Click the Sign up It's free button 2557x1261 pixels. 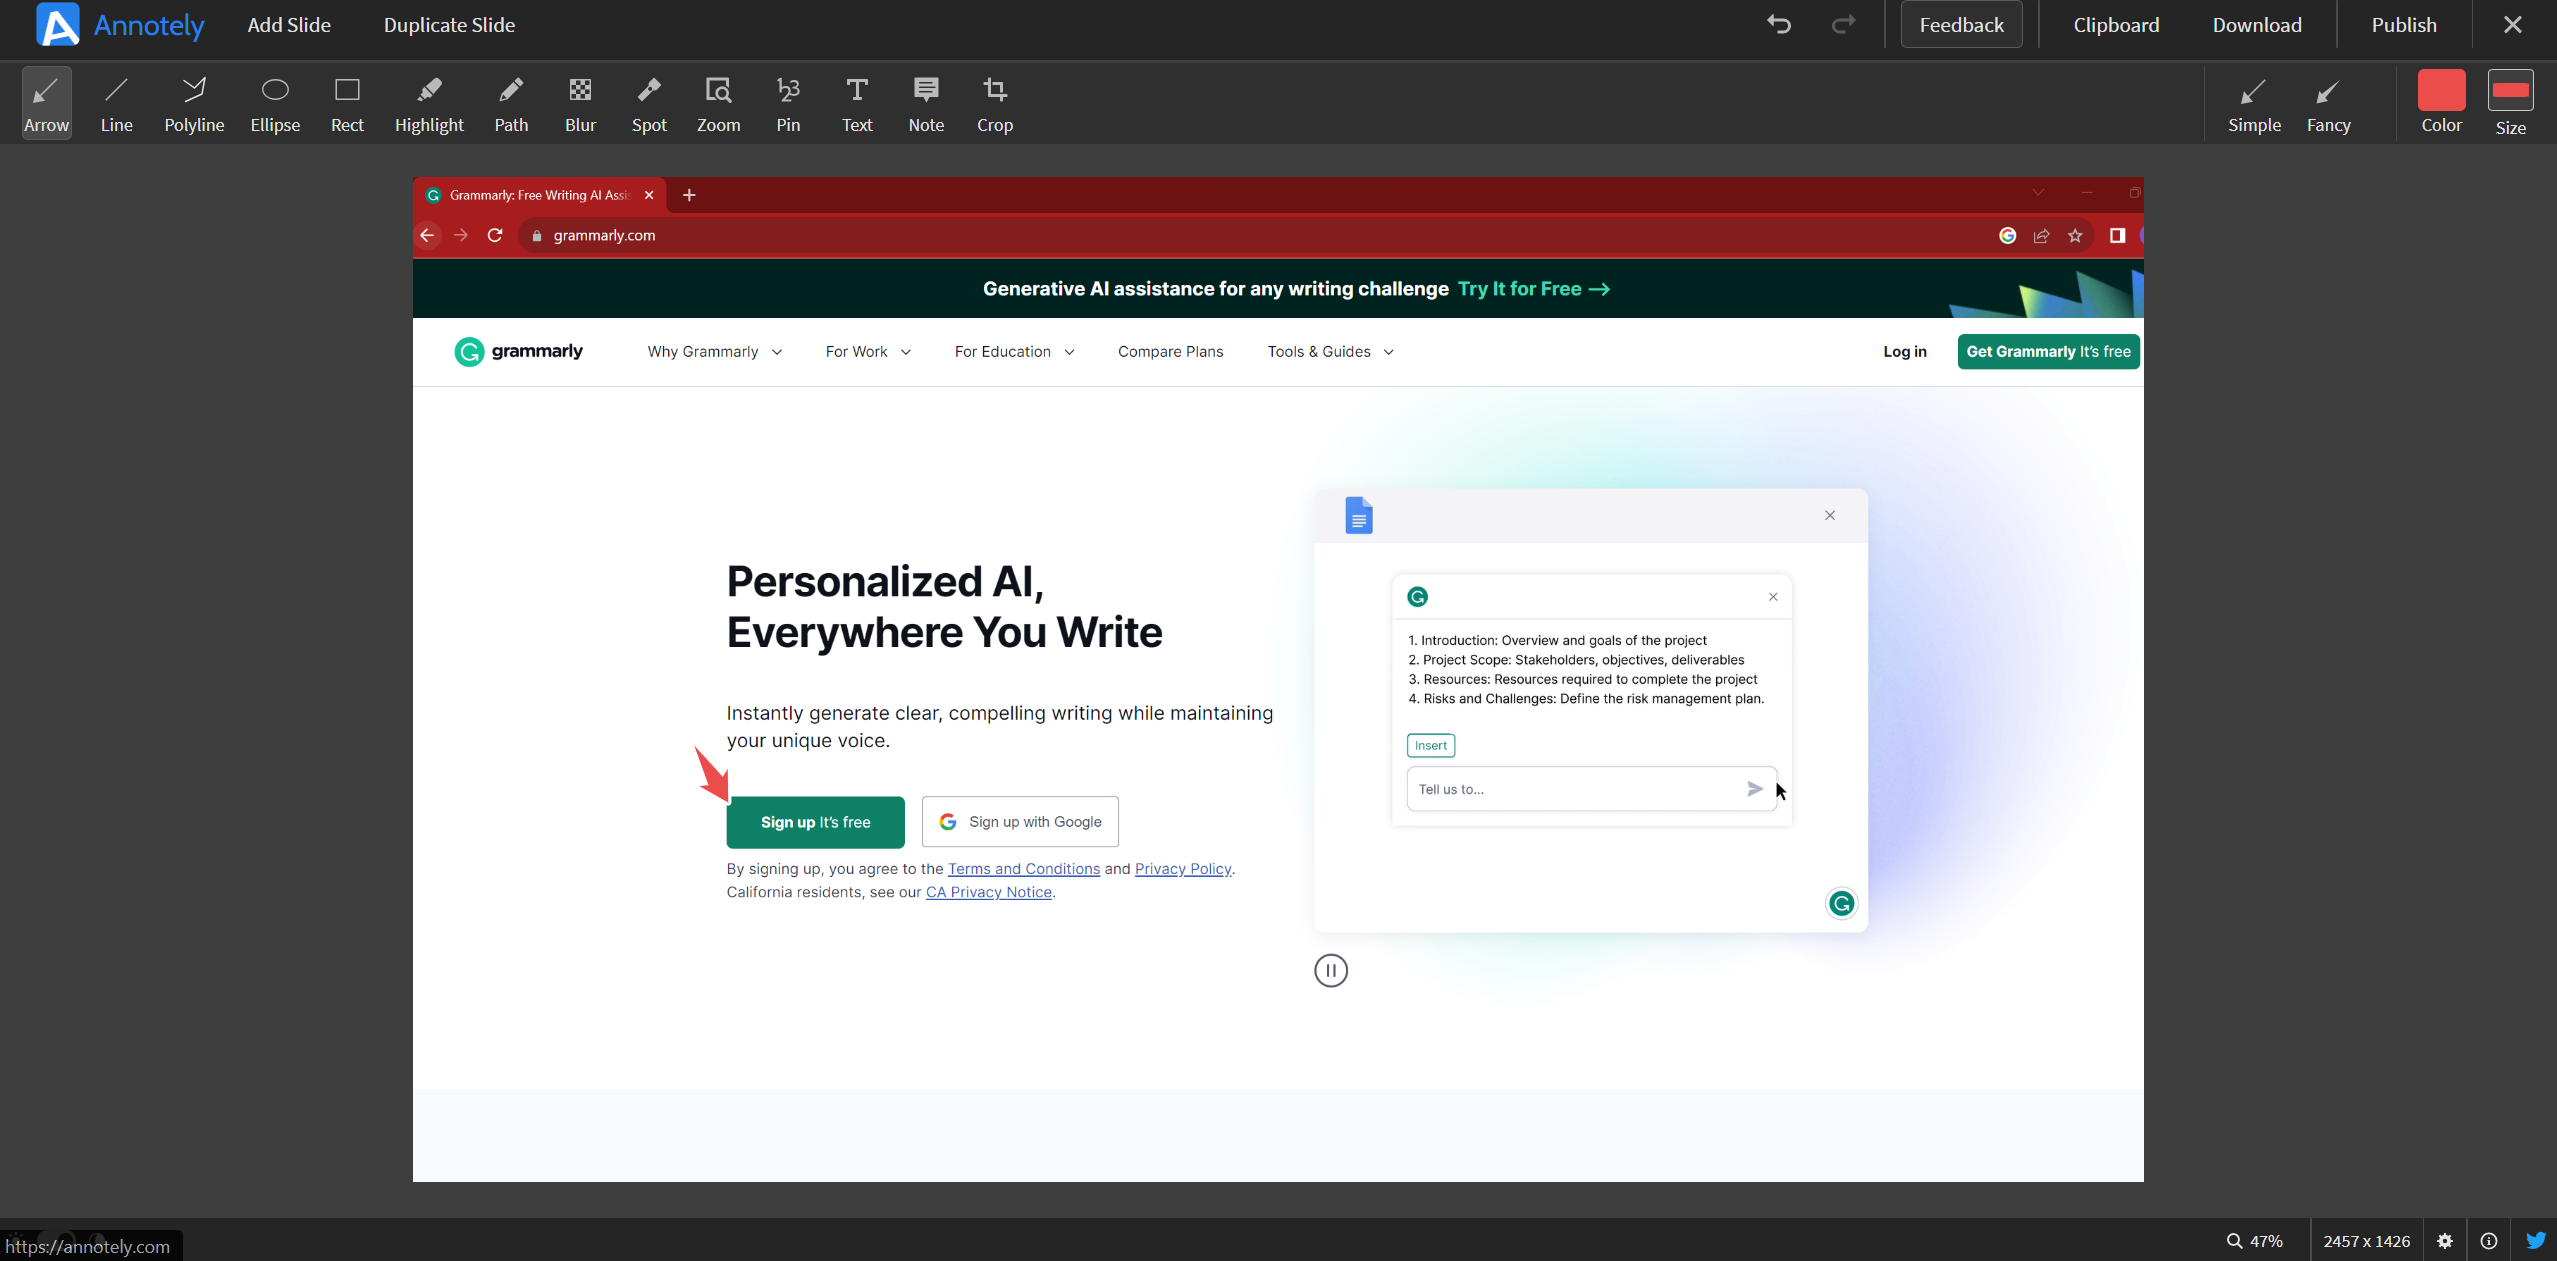815,822
